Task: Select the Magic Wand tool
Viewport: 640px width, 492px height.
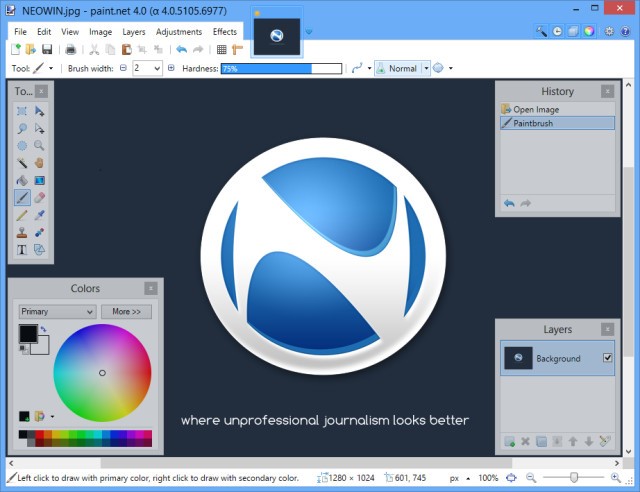Action: (x=22, y=163)
